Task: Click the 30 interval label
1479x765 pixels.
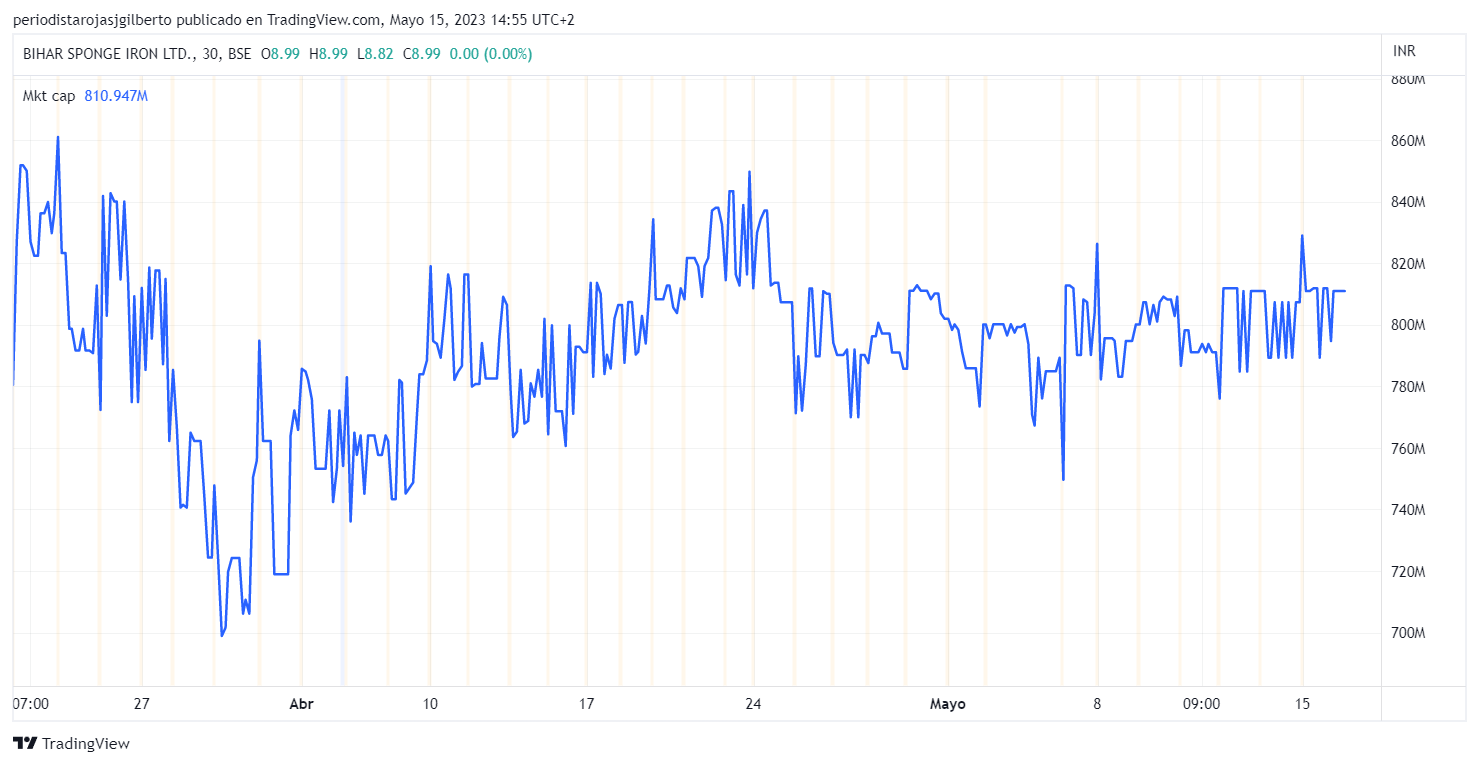Action: click(x=210, y=54)
